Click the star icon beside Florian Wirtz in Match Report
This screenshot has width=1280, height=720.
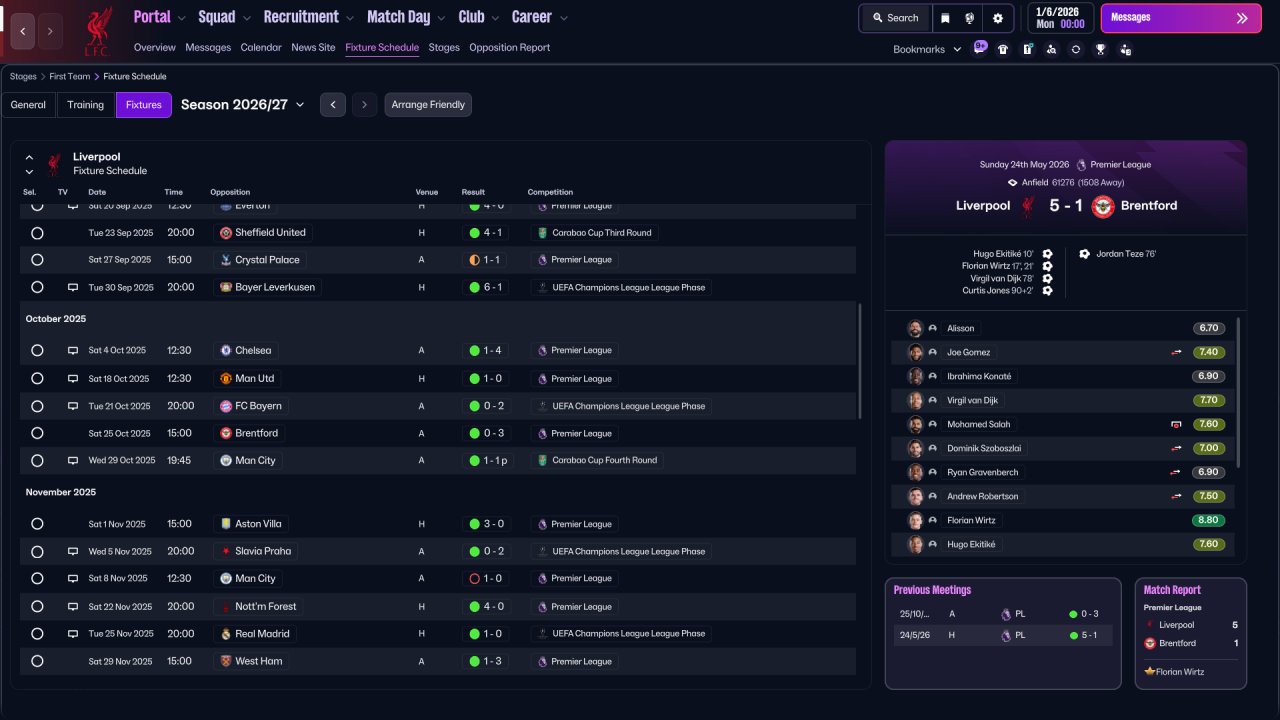tap(1150, 672)
